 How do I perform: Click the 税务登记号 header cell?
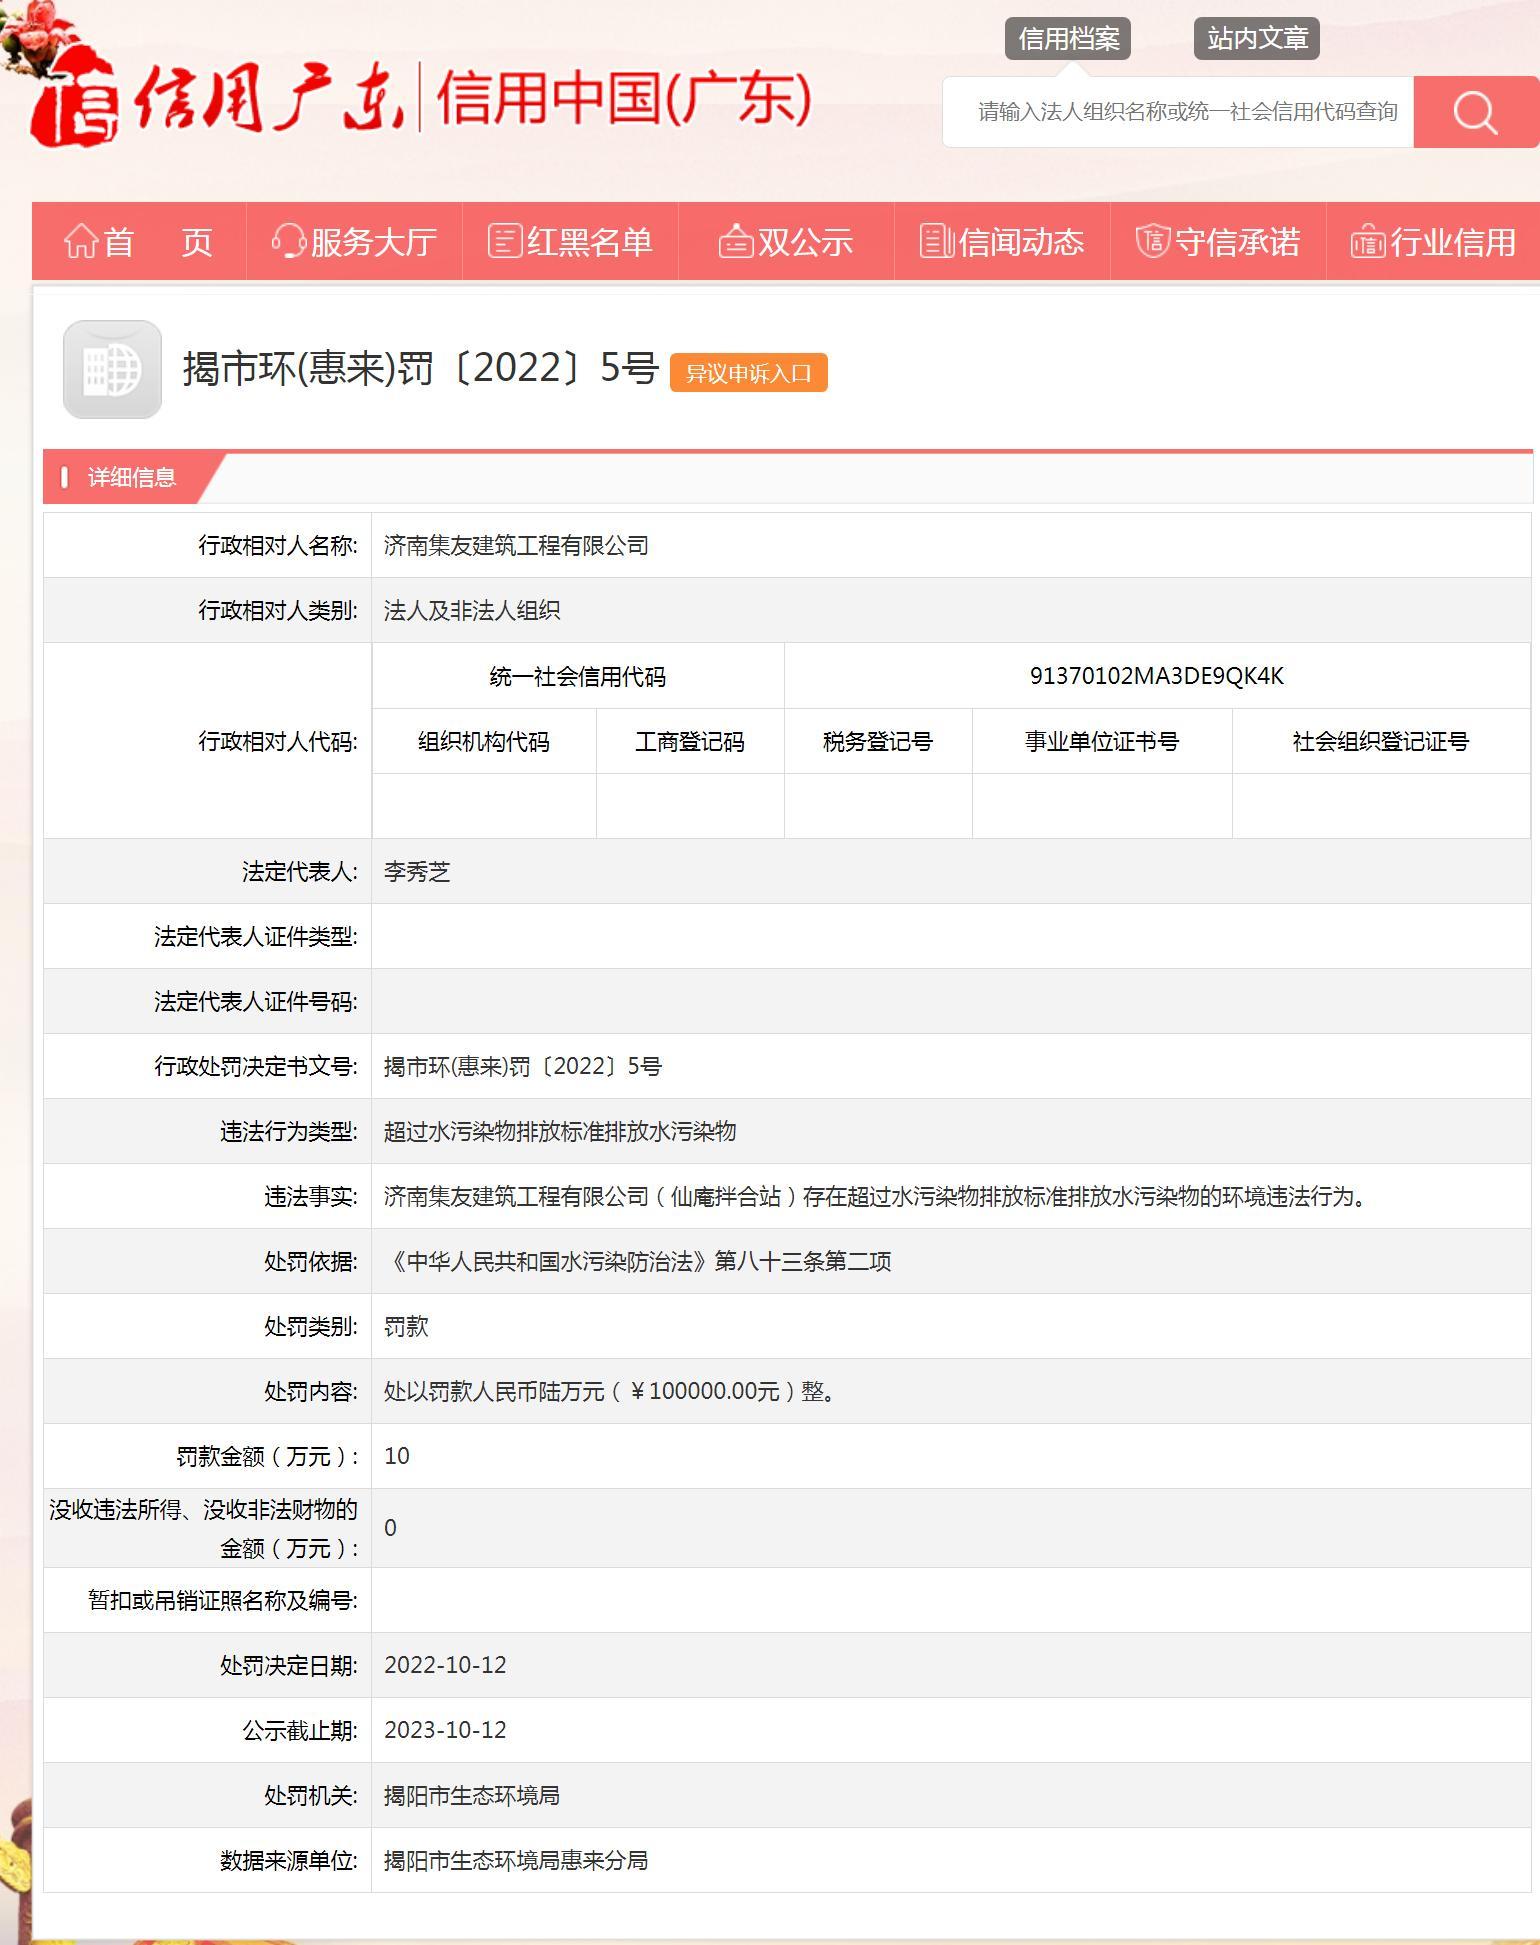coord(878,742)
